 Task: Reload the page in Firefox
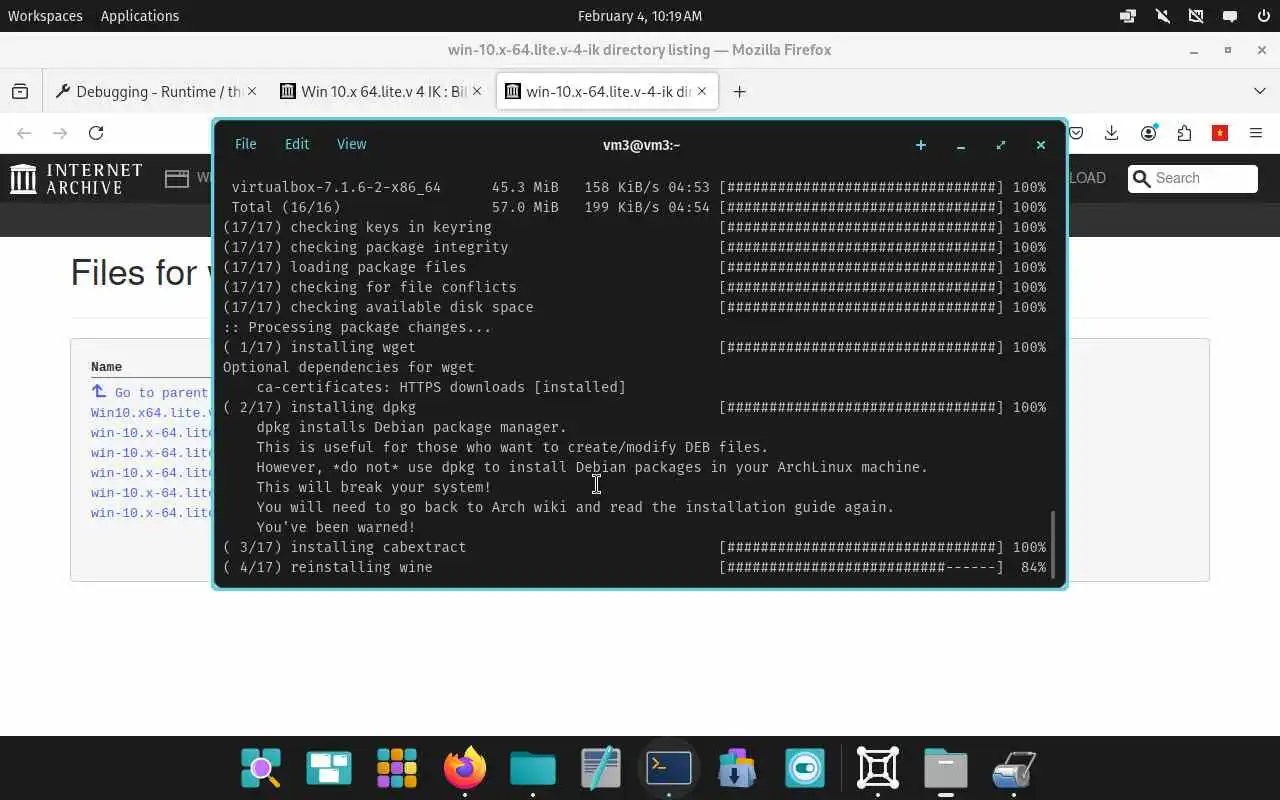[96, 133]
